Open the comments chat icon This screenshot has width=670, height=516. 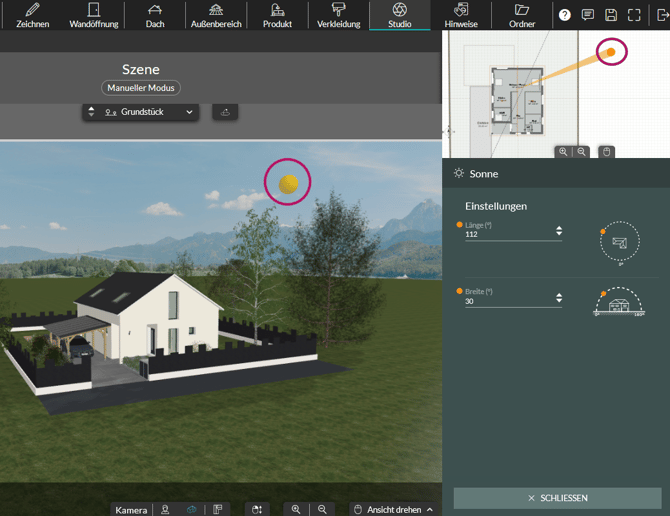[x=588, y=15]
